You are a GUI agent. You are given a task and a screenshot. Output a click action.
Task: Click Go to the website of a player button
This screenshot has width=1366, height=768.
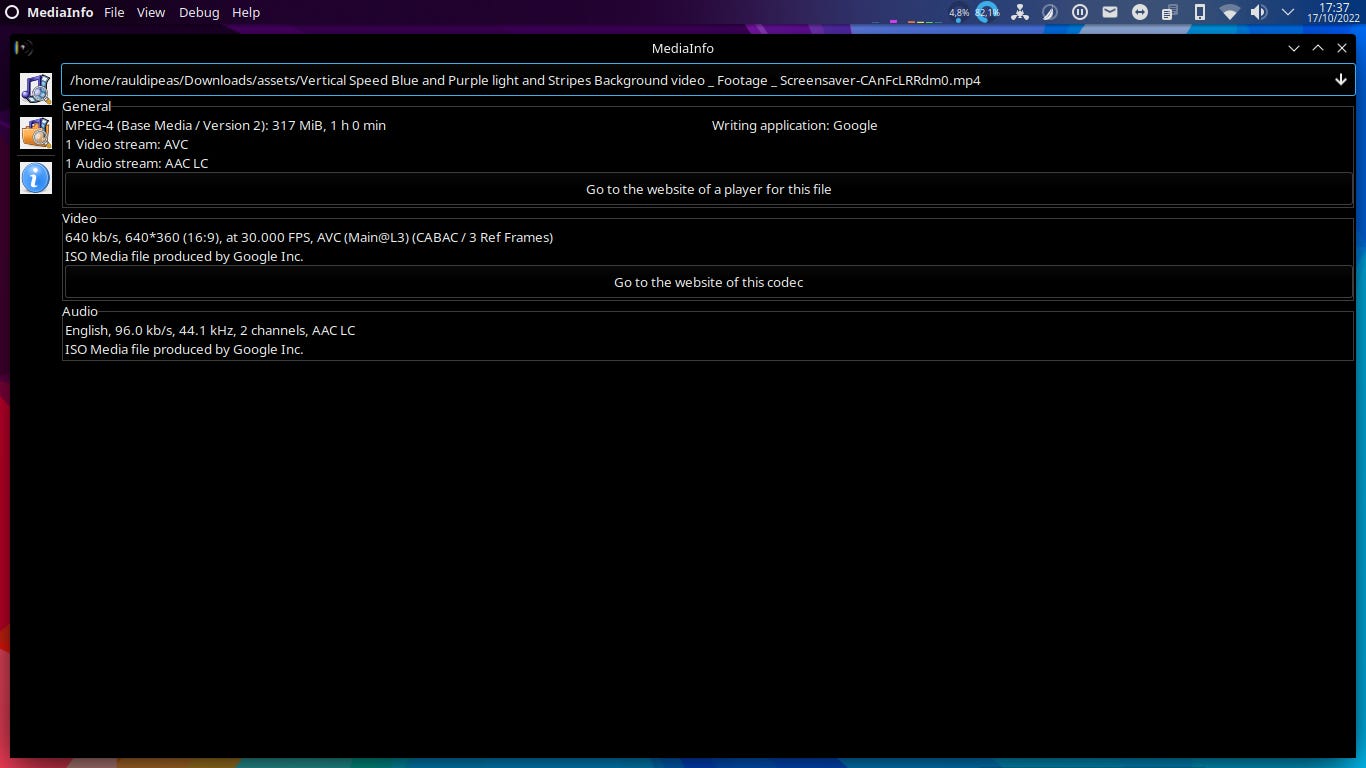tap(708, 189)
